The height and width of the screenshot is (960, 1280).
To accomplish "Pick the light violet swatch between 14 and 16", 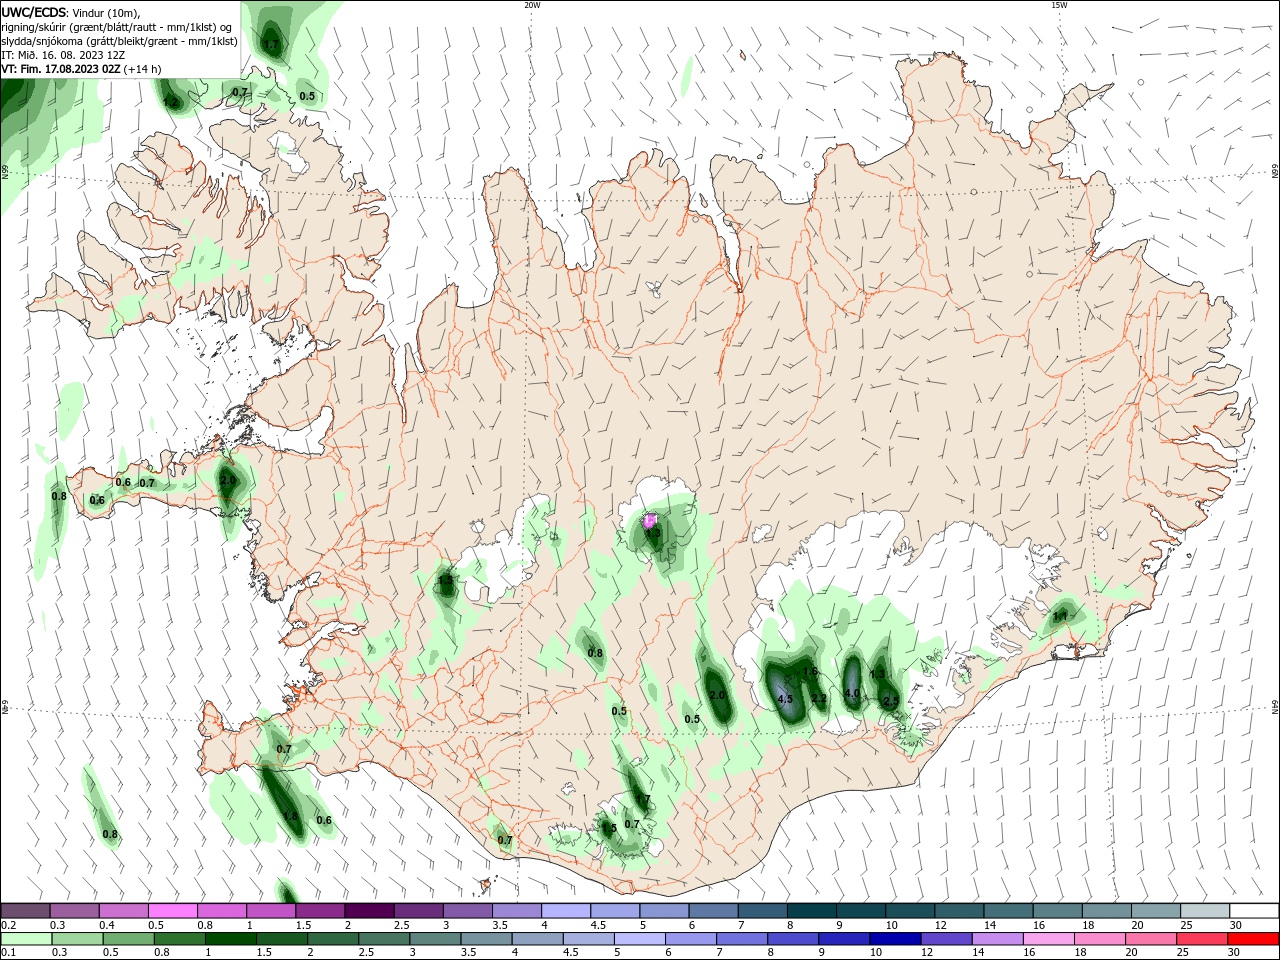I will click(997, 938).
